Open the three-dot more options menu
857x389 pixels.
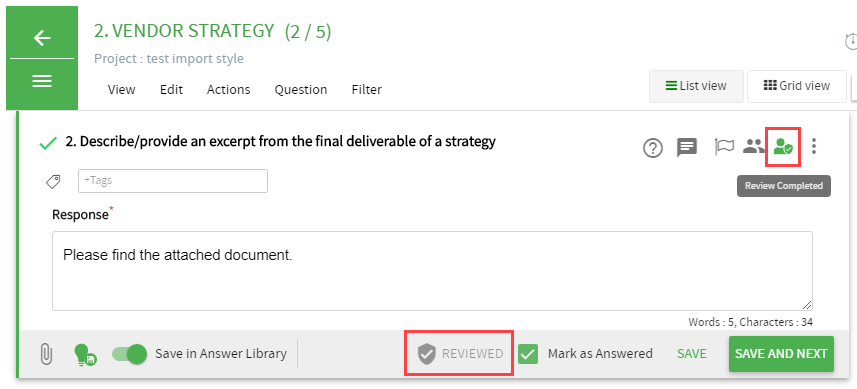point(814,146)
